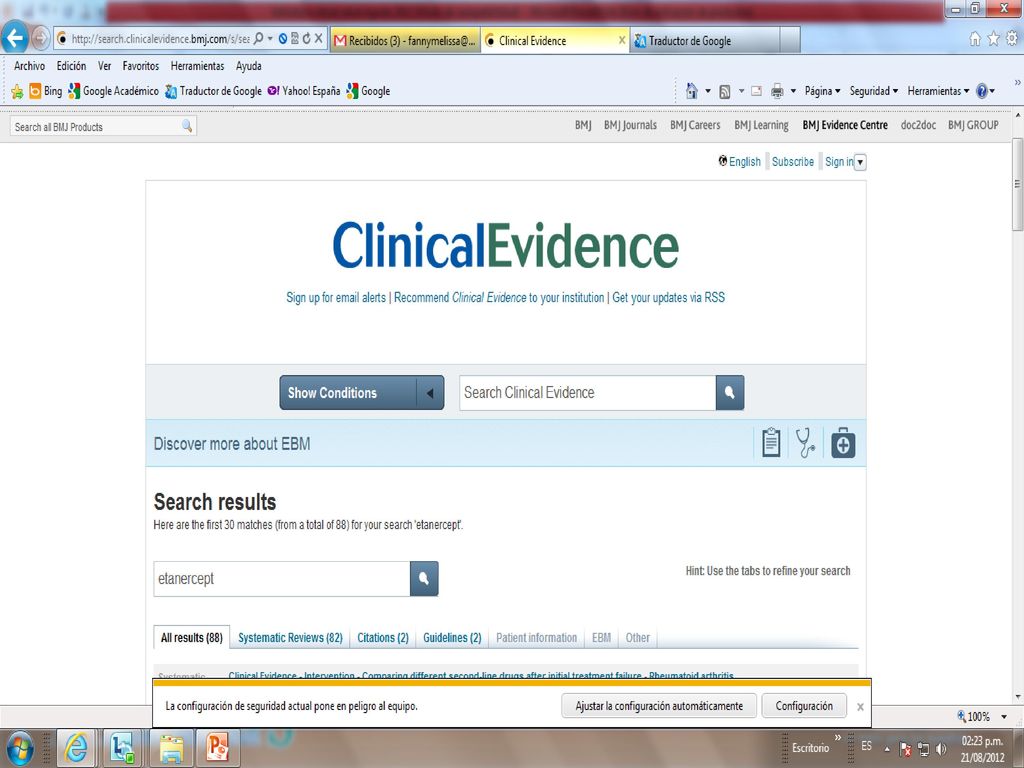Screen dimensions: 1024x768
Task: Close the security notification bar
Action: [860, 707]
